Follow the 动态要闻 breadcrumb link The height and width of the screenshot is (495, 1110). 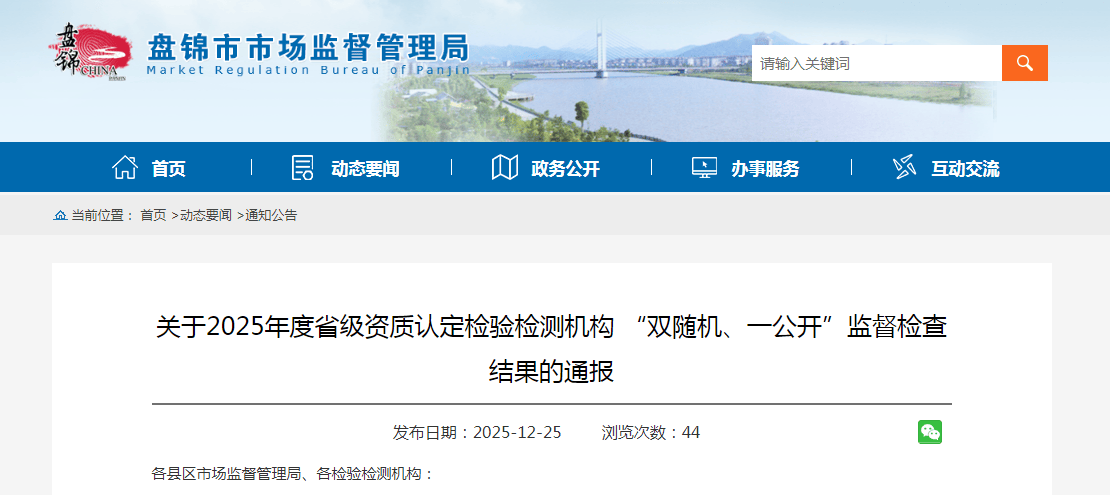(x=205, y=215)
